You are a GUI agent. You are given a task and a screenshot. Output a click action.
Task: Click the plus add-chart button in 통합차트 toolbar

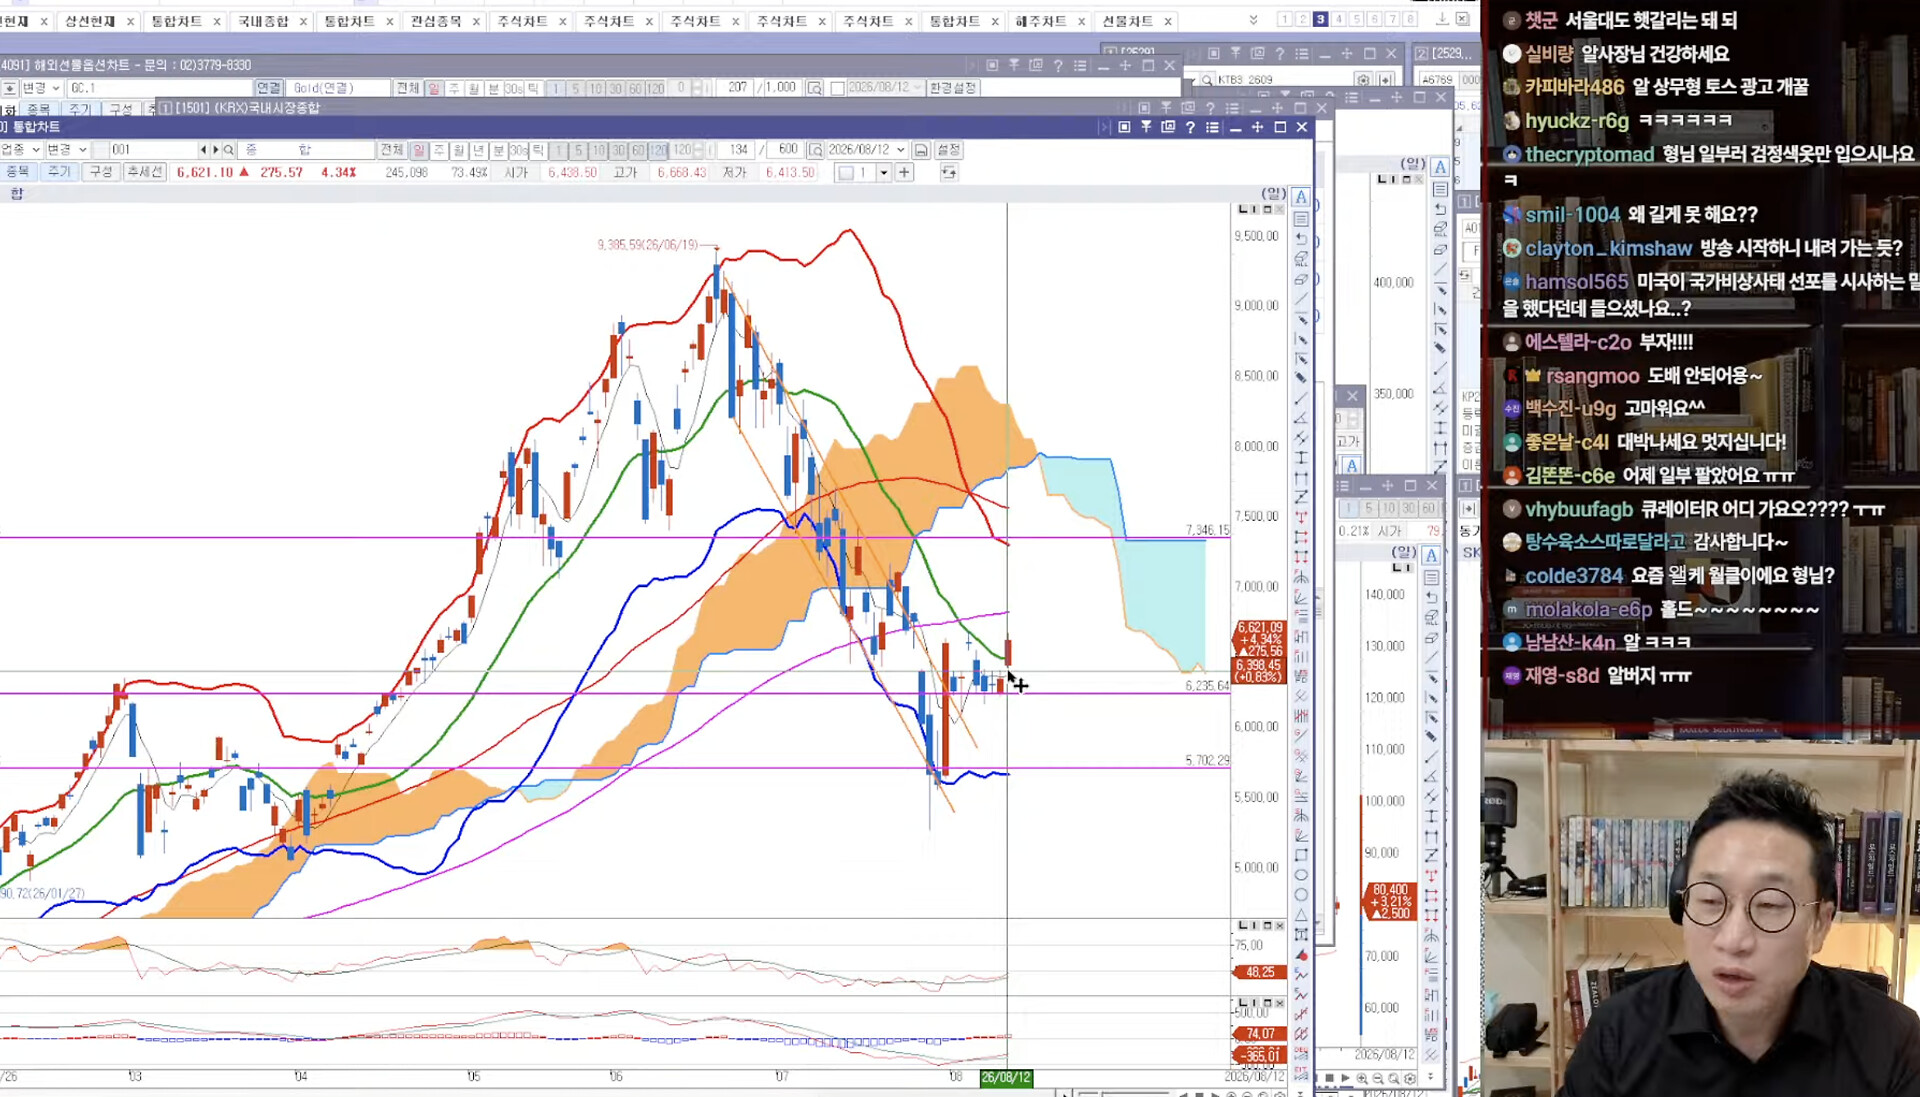coord(904,173)
